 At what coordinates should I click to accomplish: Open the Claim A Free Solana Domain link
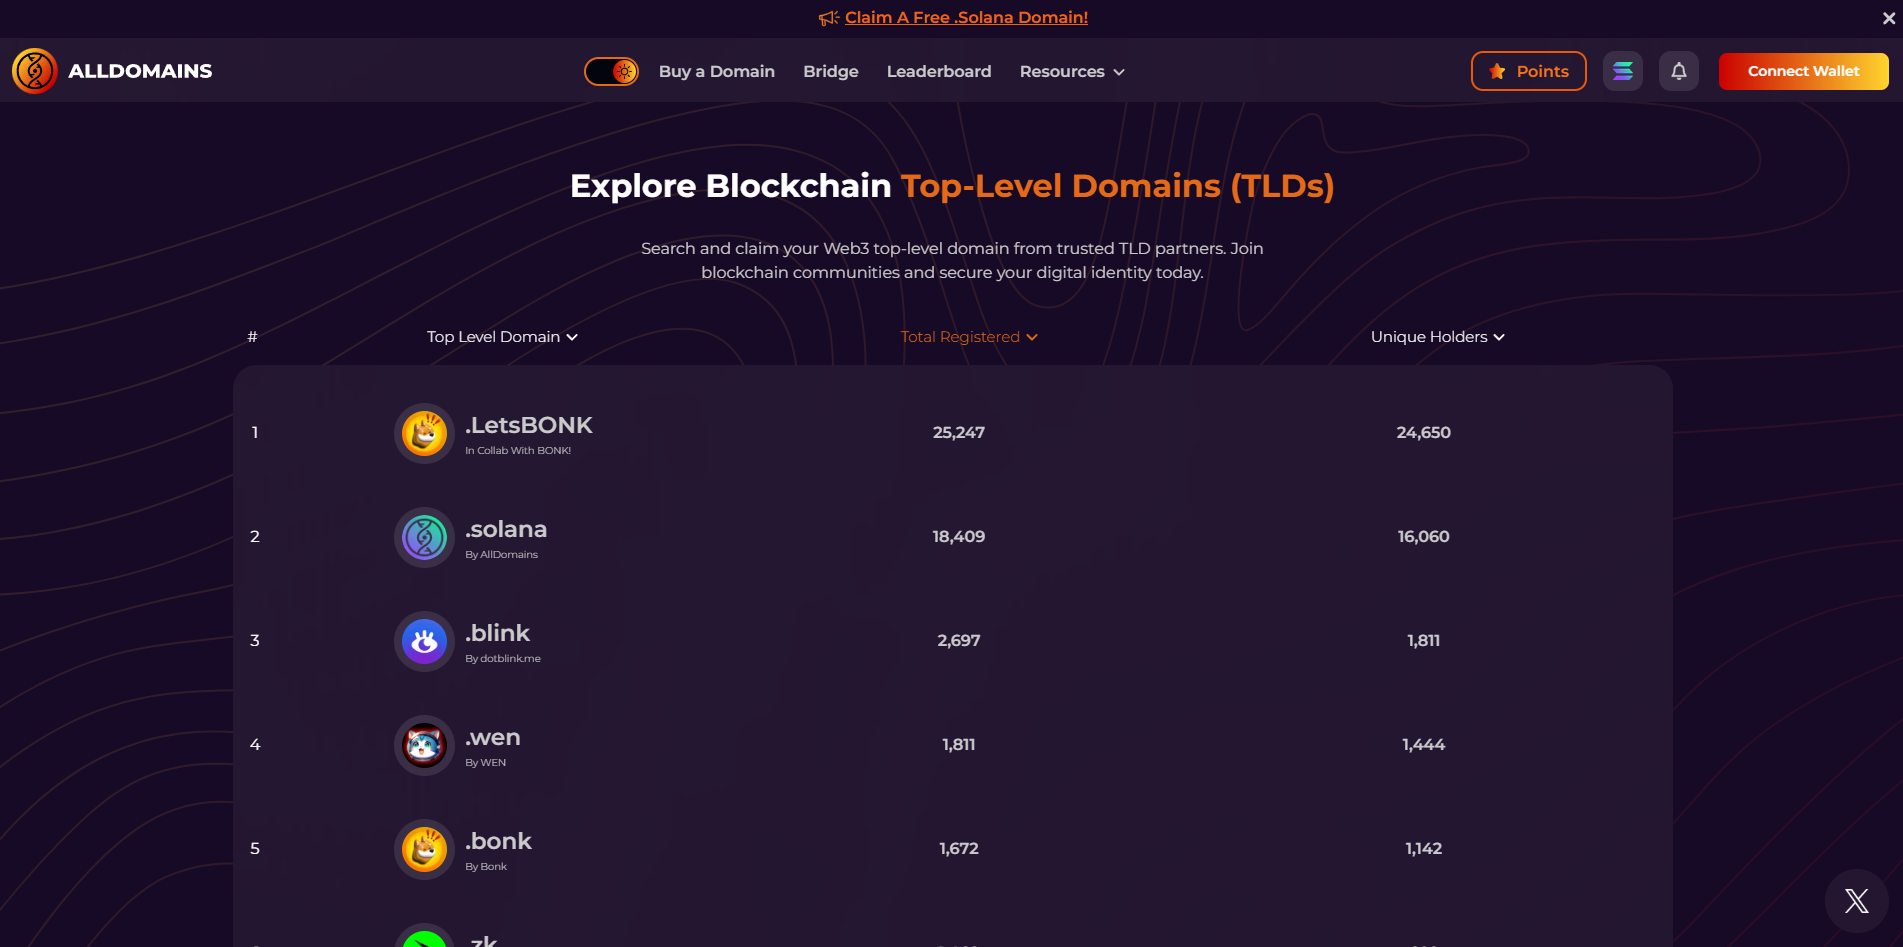point(965,17)
